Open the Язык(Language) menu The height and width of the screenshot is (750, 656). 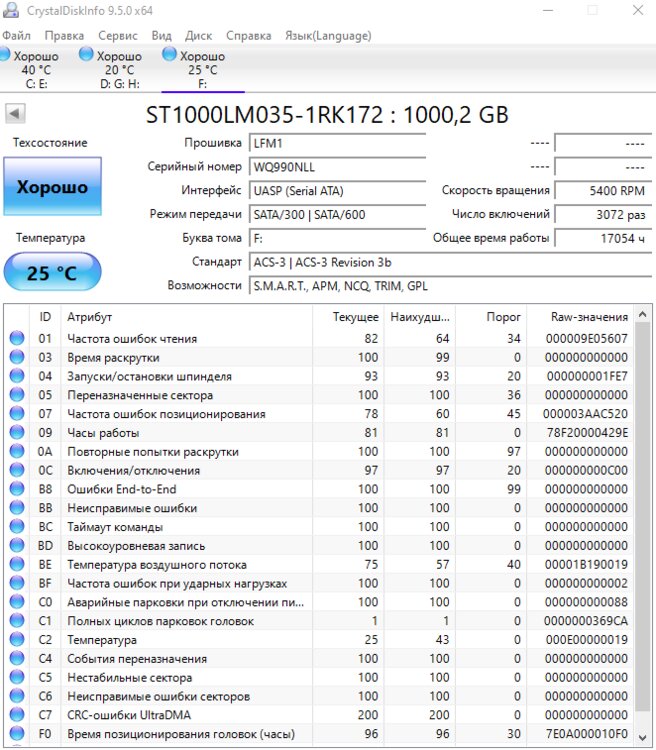coord(328,35)
